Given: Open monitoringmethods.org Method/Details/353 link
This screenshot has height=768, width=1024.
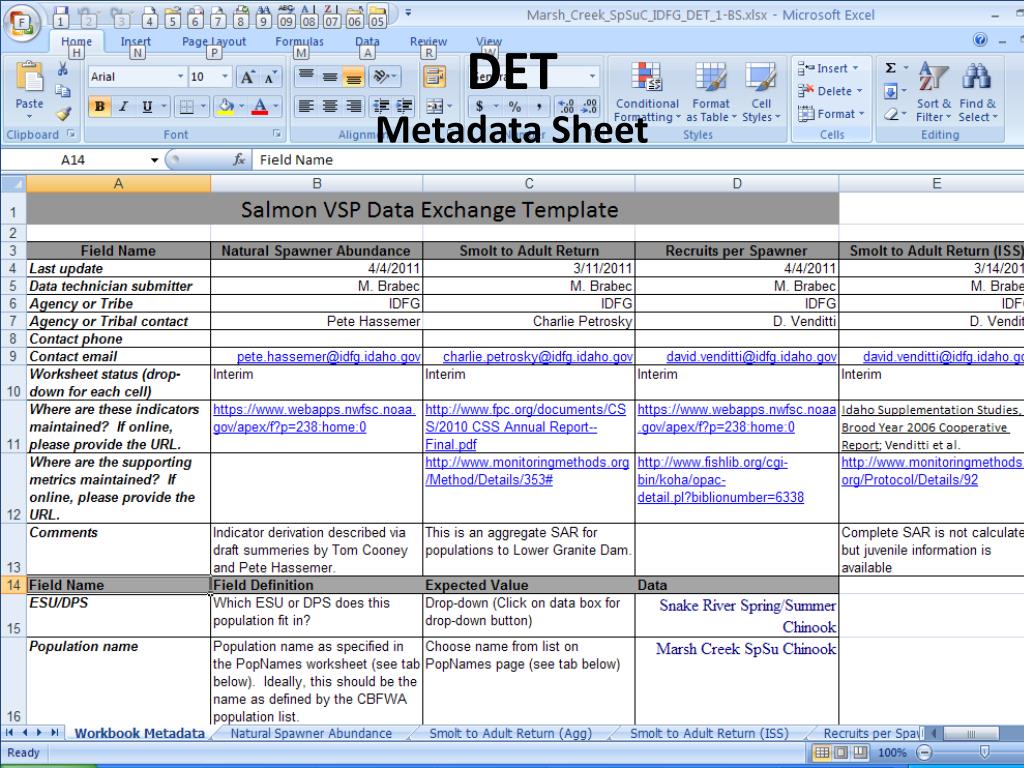Looking at the screenshot, I should coord(527,471).
